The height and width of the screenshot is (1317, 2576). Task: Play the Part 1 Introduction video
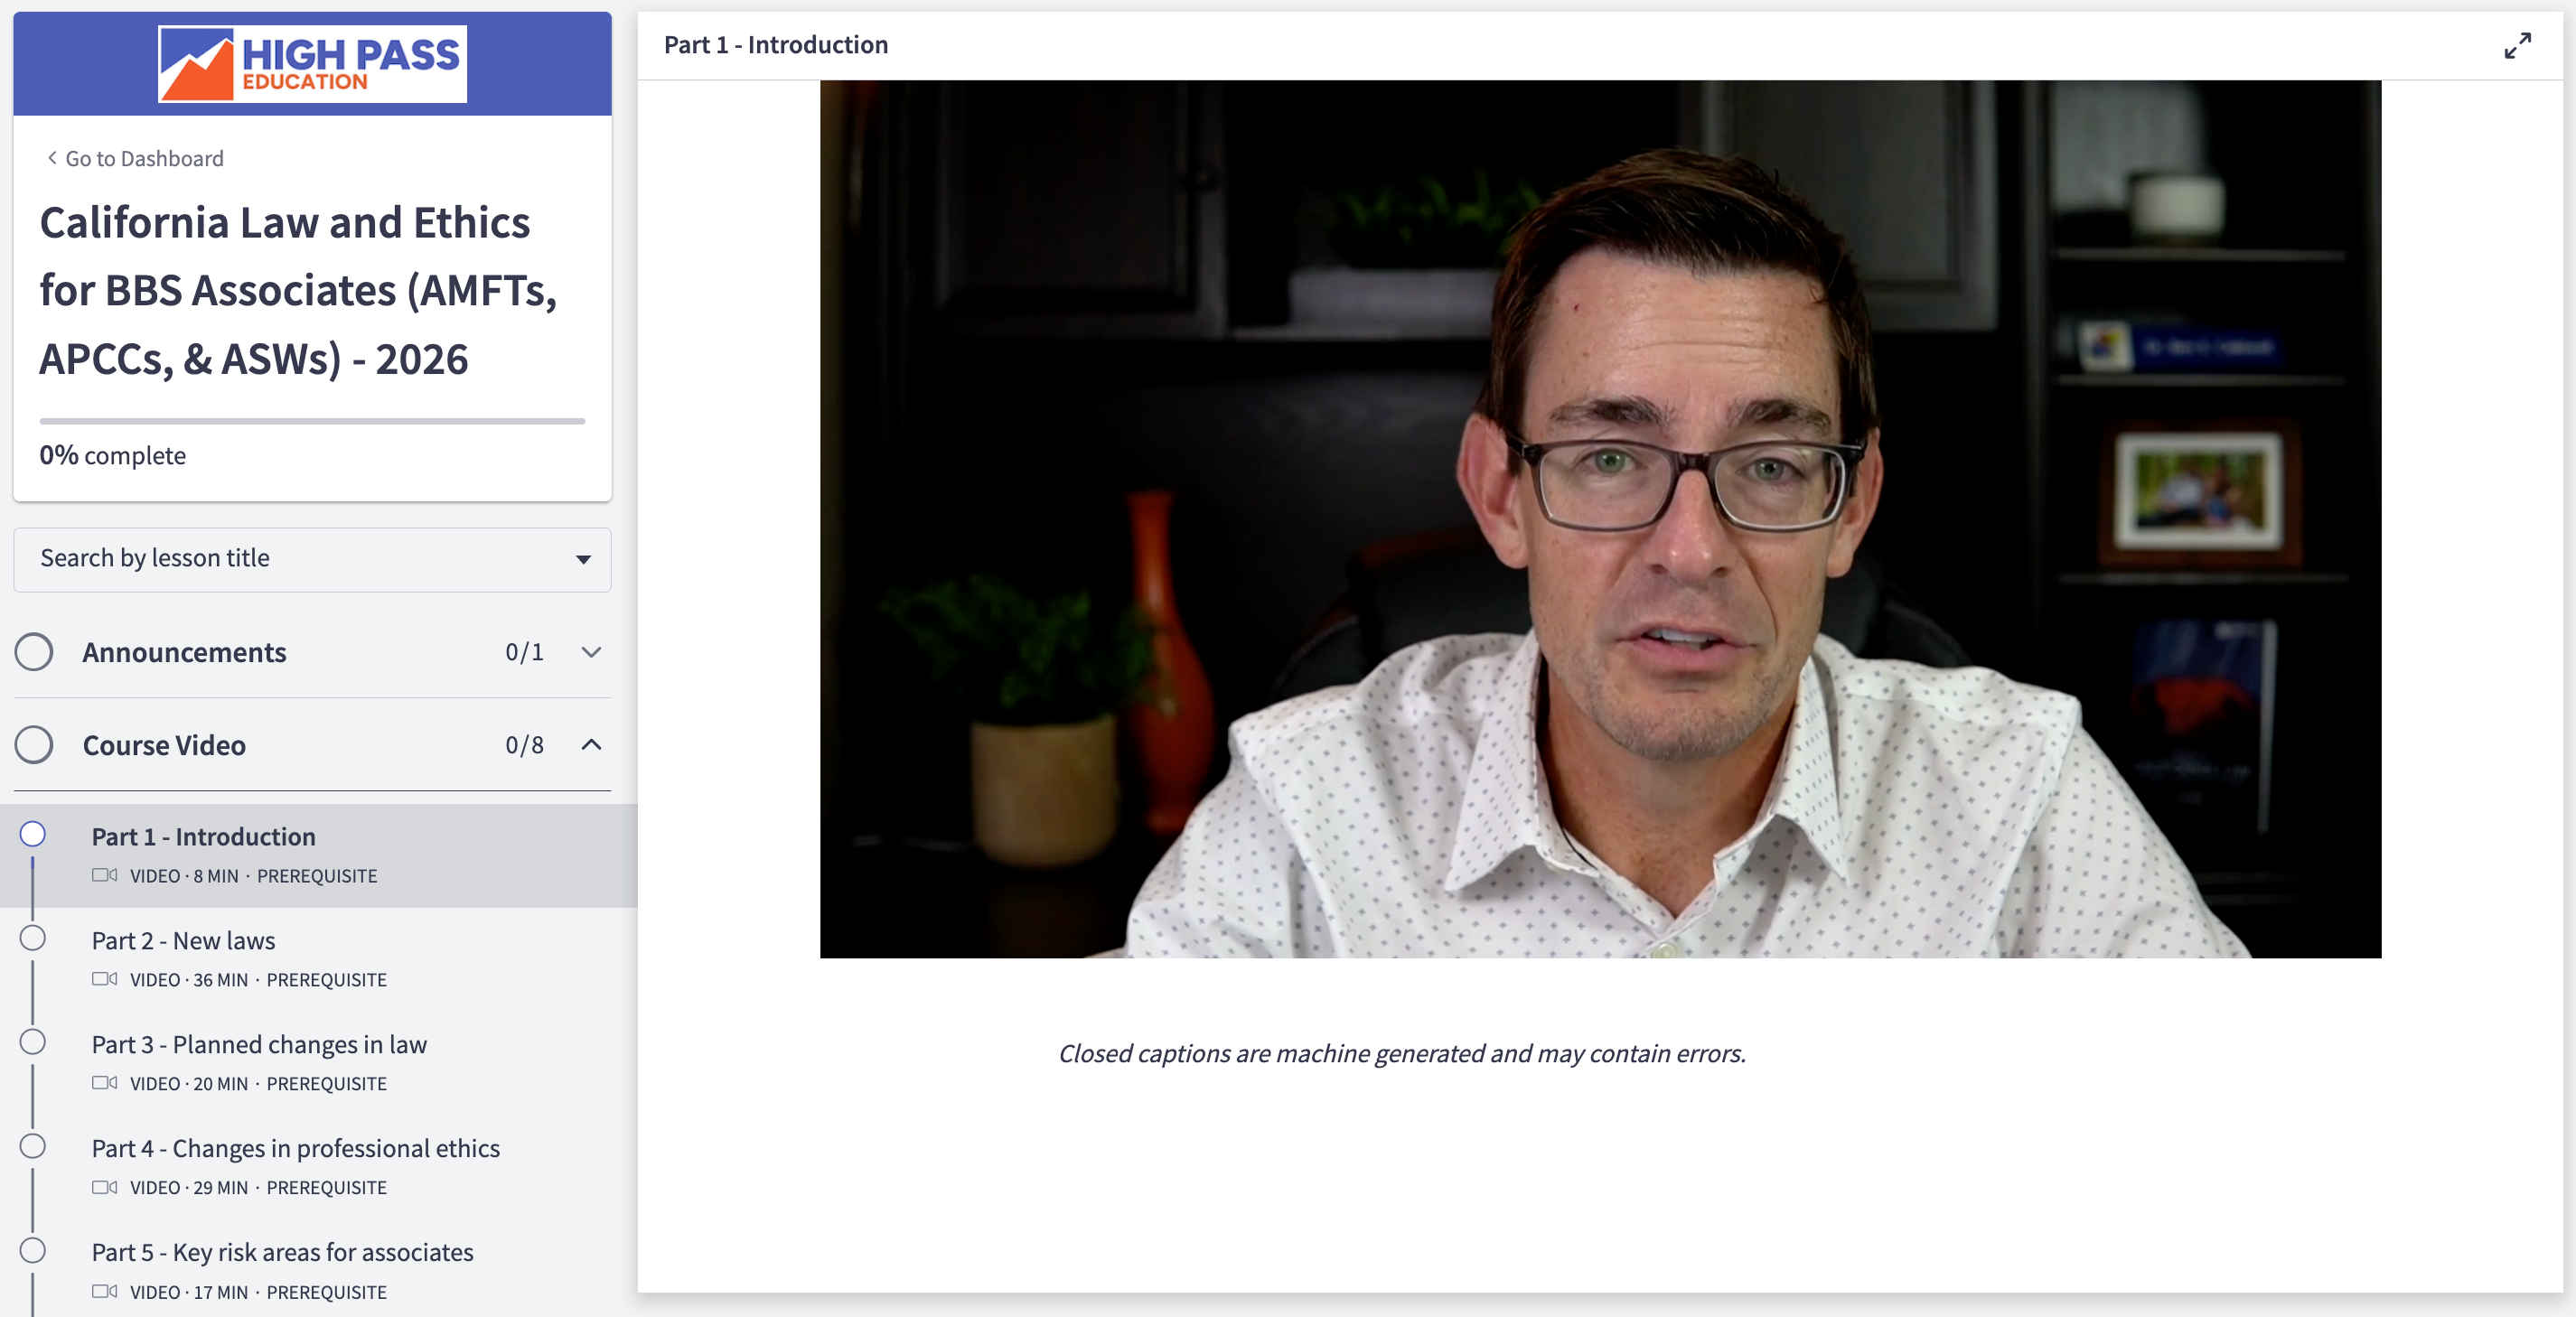coord(1600,519)
